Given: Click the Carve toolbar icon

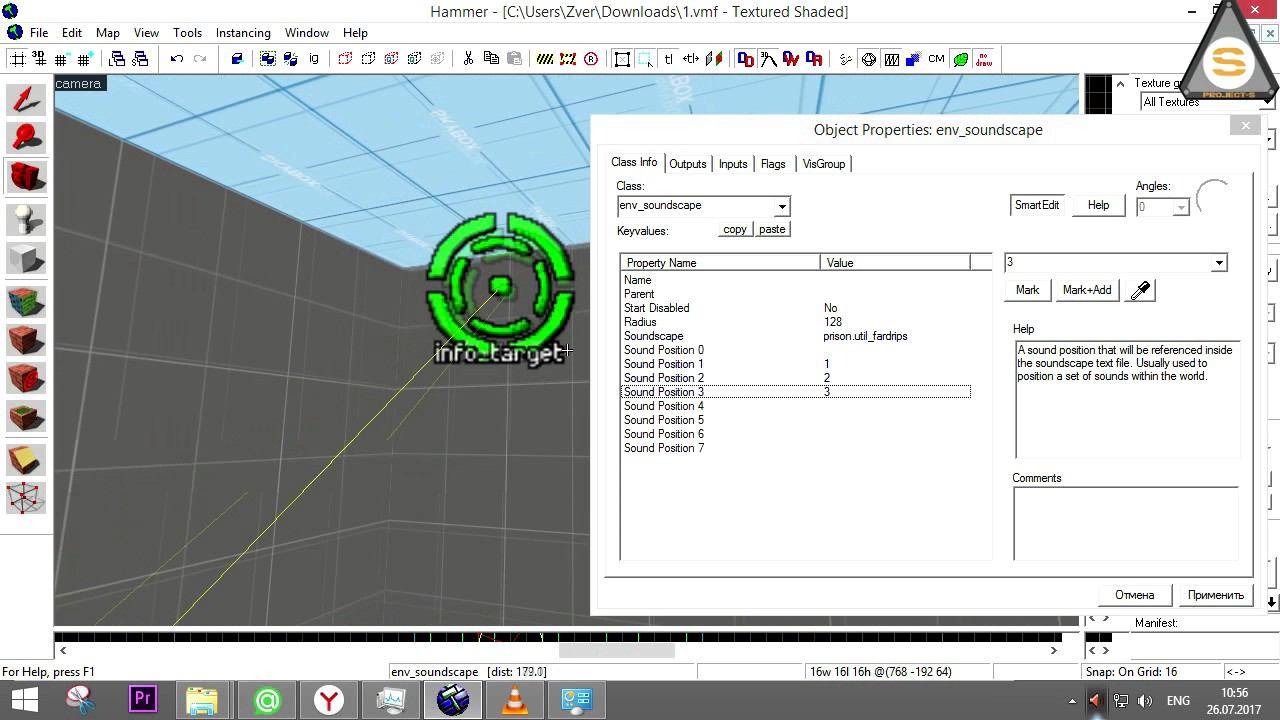Looking at the screenshot, I should (x=237, y=59).
